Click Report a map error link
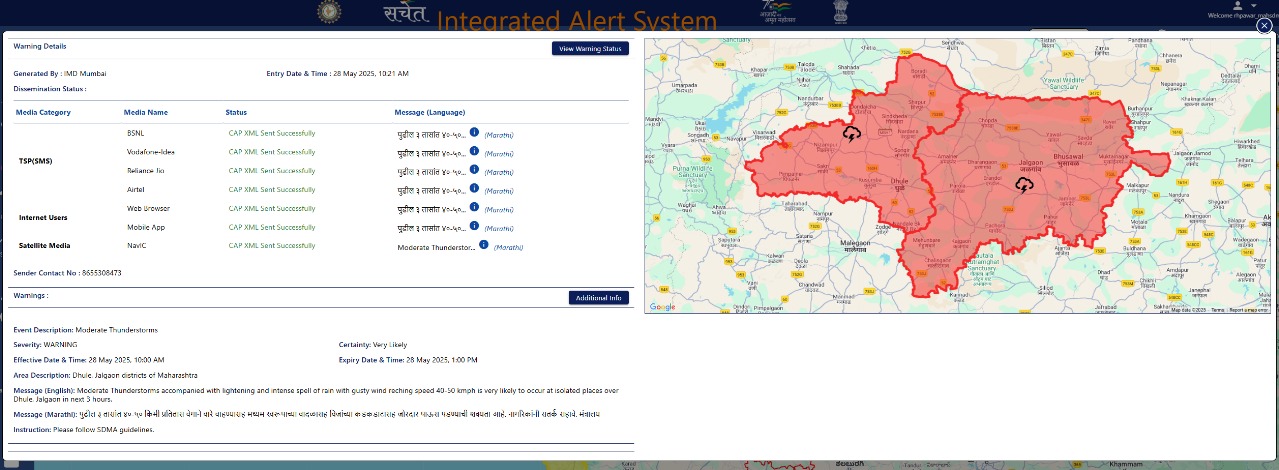This screenshot has width=1279, height=470. [1248, 310]
